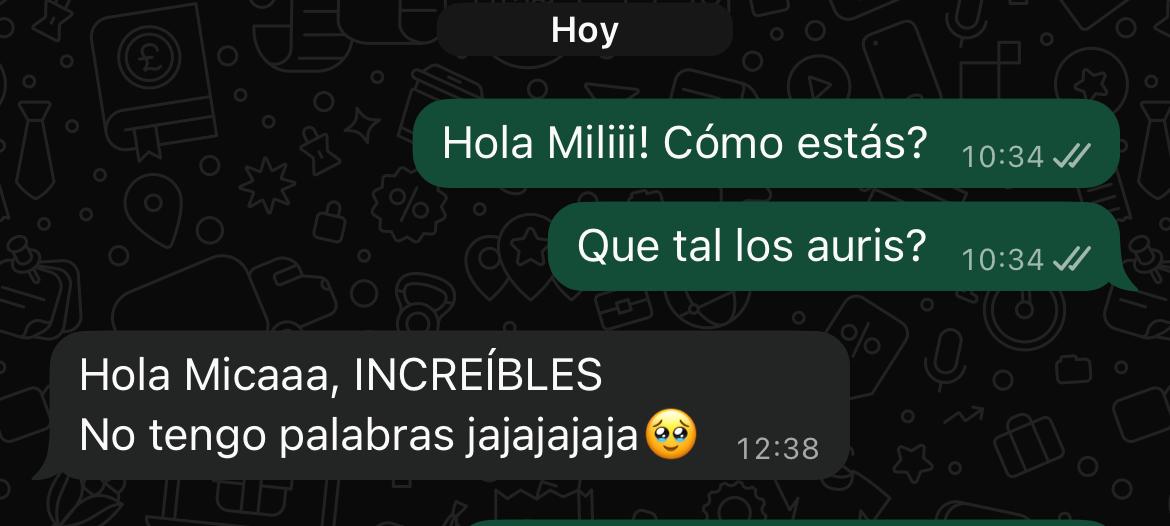Click the word "jajajajaja" in the reply
Image resolution: width=1170 pixels, height=526 pixels.
coord(551,436)
